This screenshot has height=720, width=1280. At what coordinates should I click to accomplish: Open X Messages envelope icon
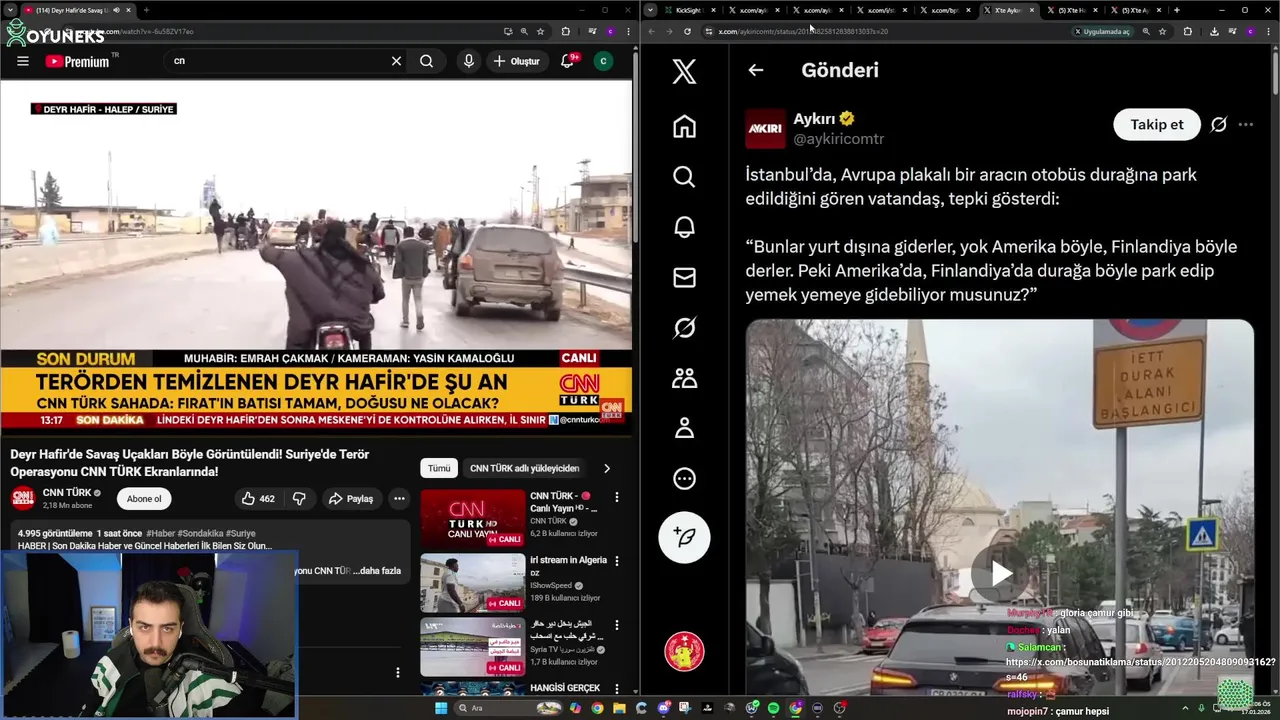tap(684, 277)
